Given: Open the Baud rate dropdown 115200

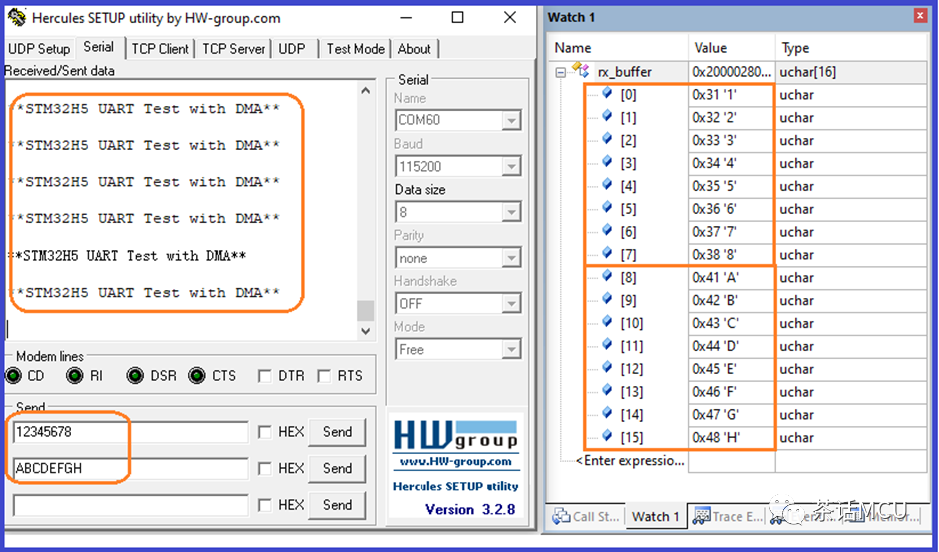Looking at the screenshot, I should [511, 166].
